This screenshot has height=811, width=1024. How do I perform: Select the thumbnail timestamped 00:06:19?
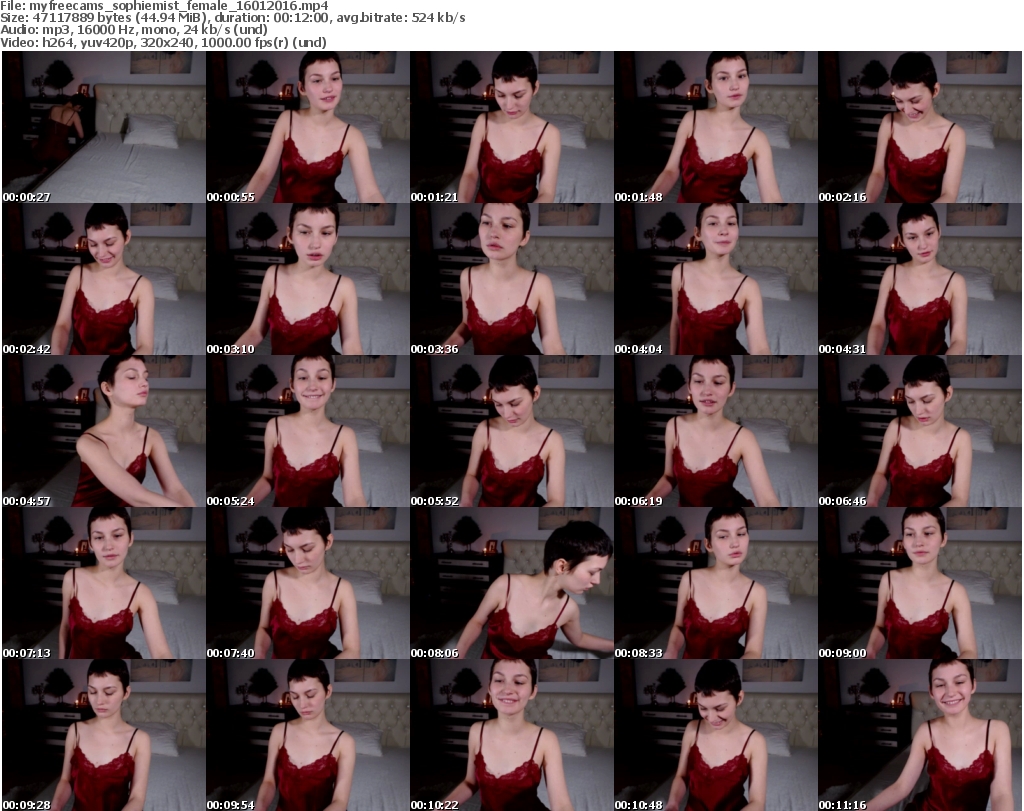[716, 432]
